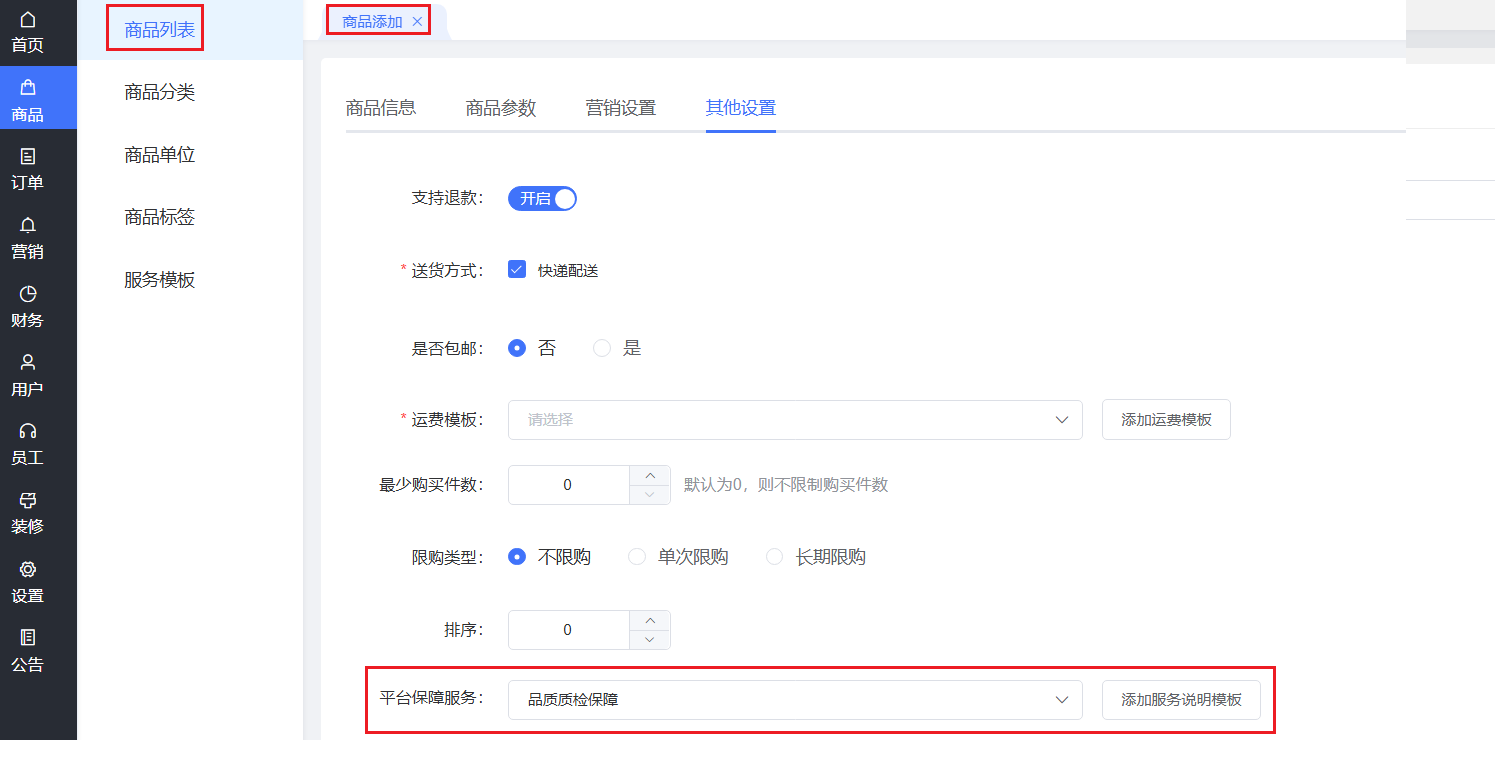Select 不限购 radio option
Viewport: 1495px width, 773px height.
pos(517,557)
